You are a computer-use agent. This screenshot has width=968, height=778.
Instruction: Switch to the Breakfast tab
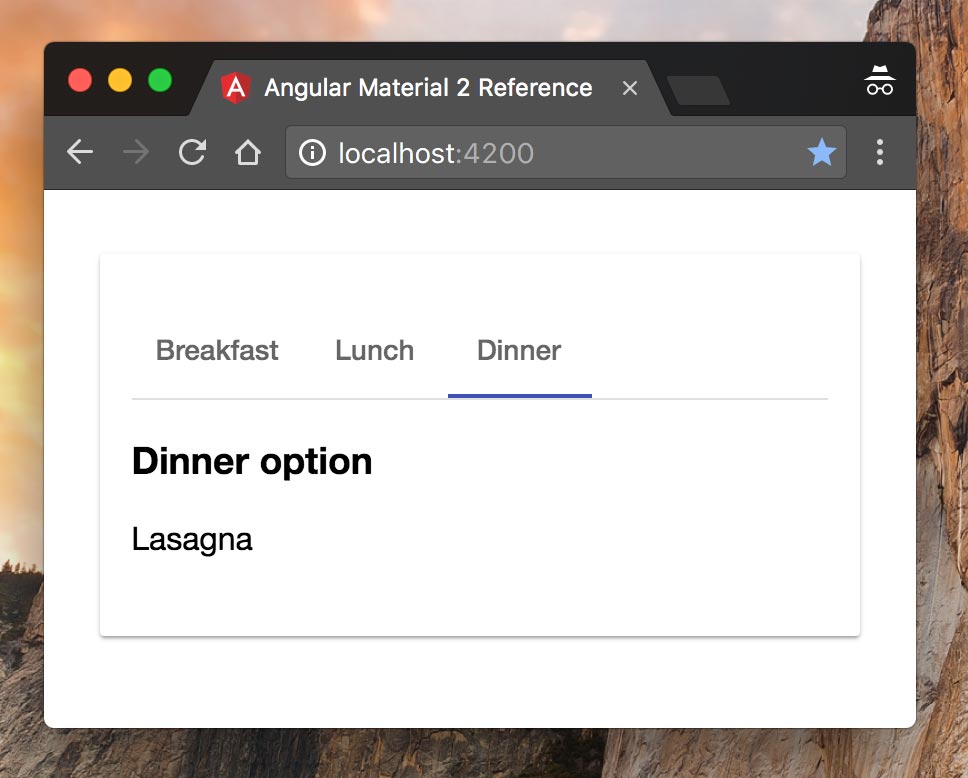pos(217,351)
